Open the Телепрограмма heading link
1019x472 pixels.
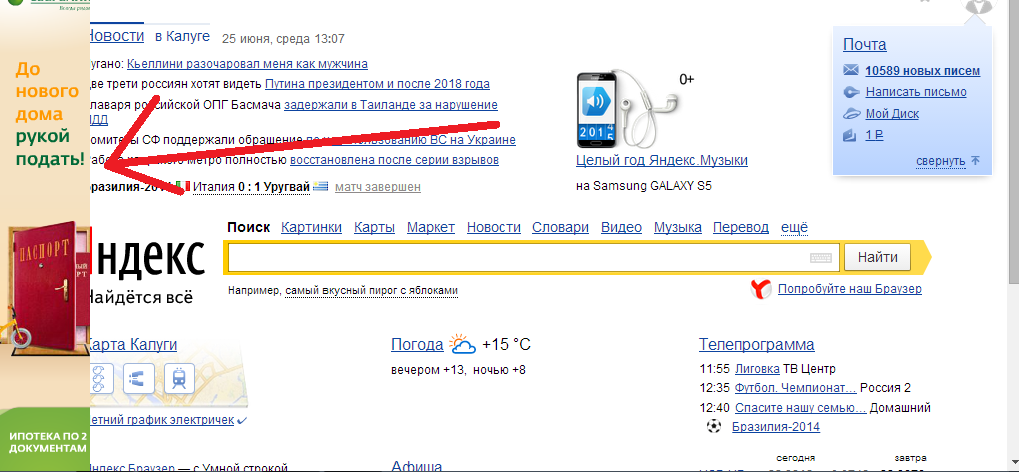click(x=756, y=345)
